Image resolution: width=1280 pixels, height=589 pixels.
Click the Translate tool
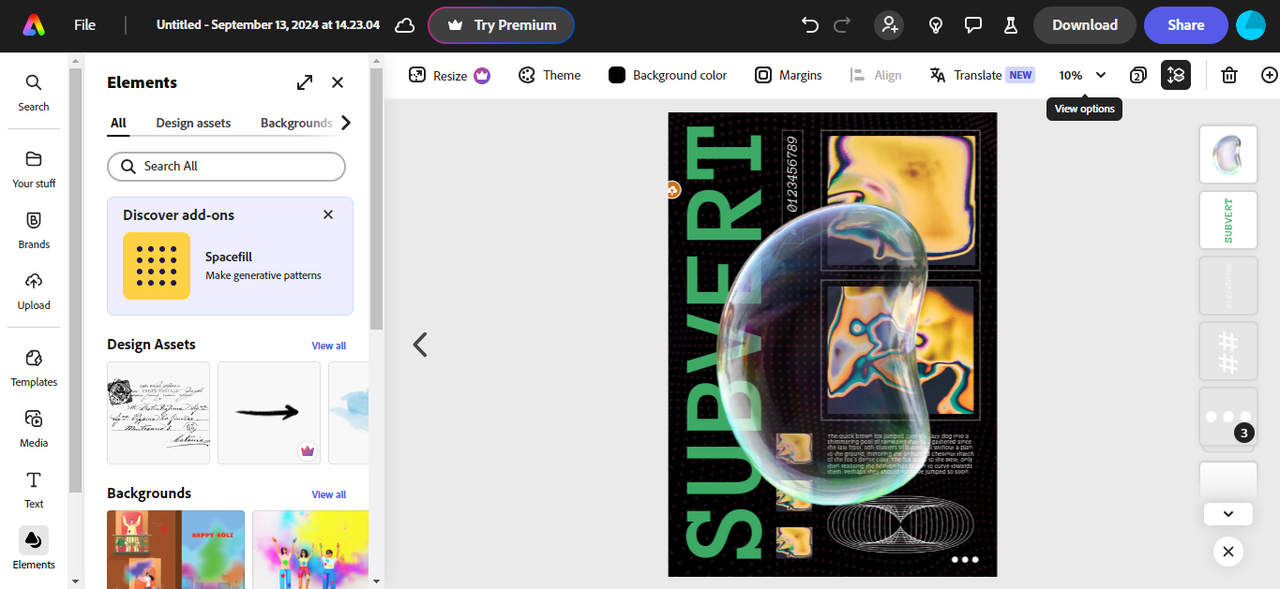pos(981,75)
